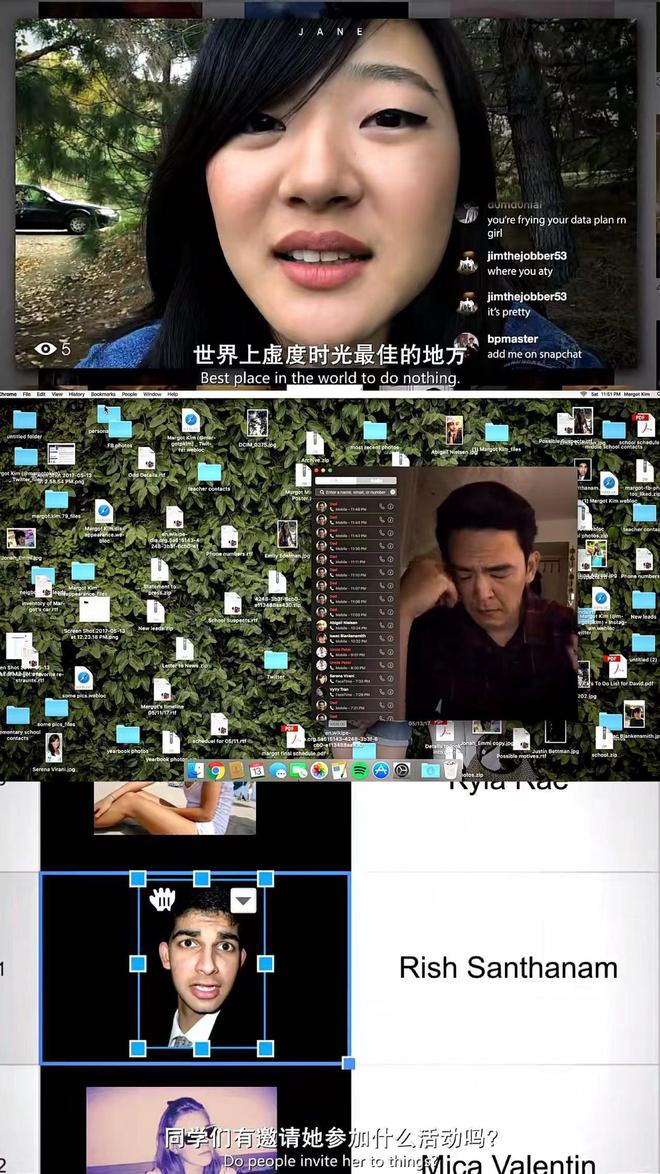Select the 'Jonah_Emmi.jpg' image thumbnail
The height and width of the screenshot is (1174, 660).
[x=22, y=538]
